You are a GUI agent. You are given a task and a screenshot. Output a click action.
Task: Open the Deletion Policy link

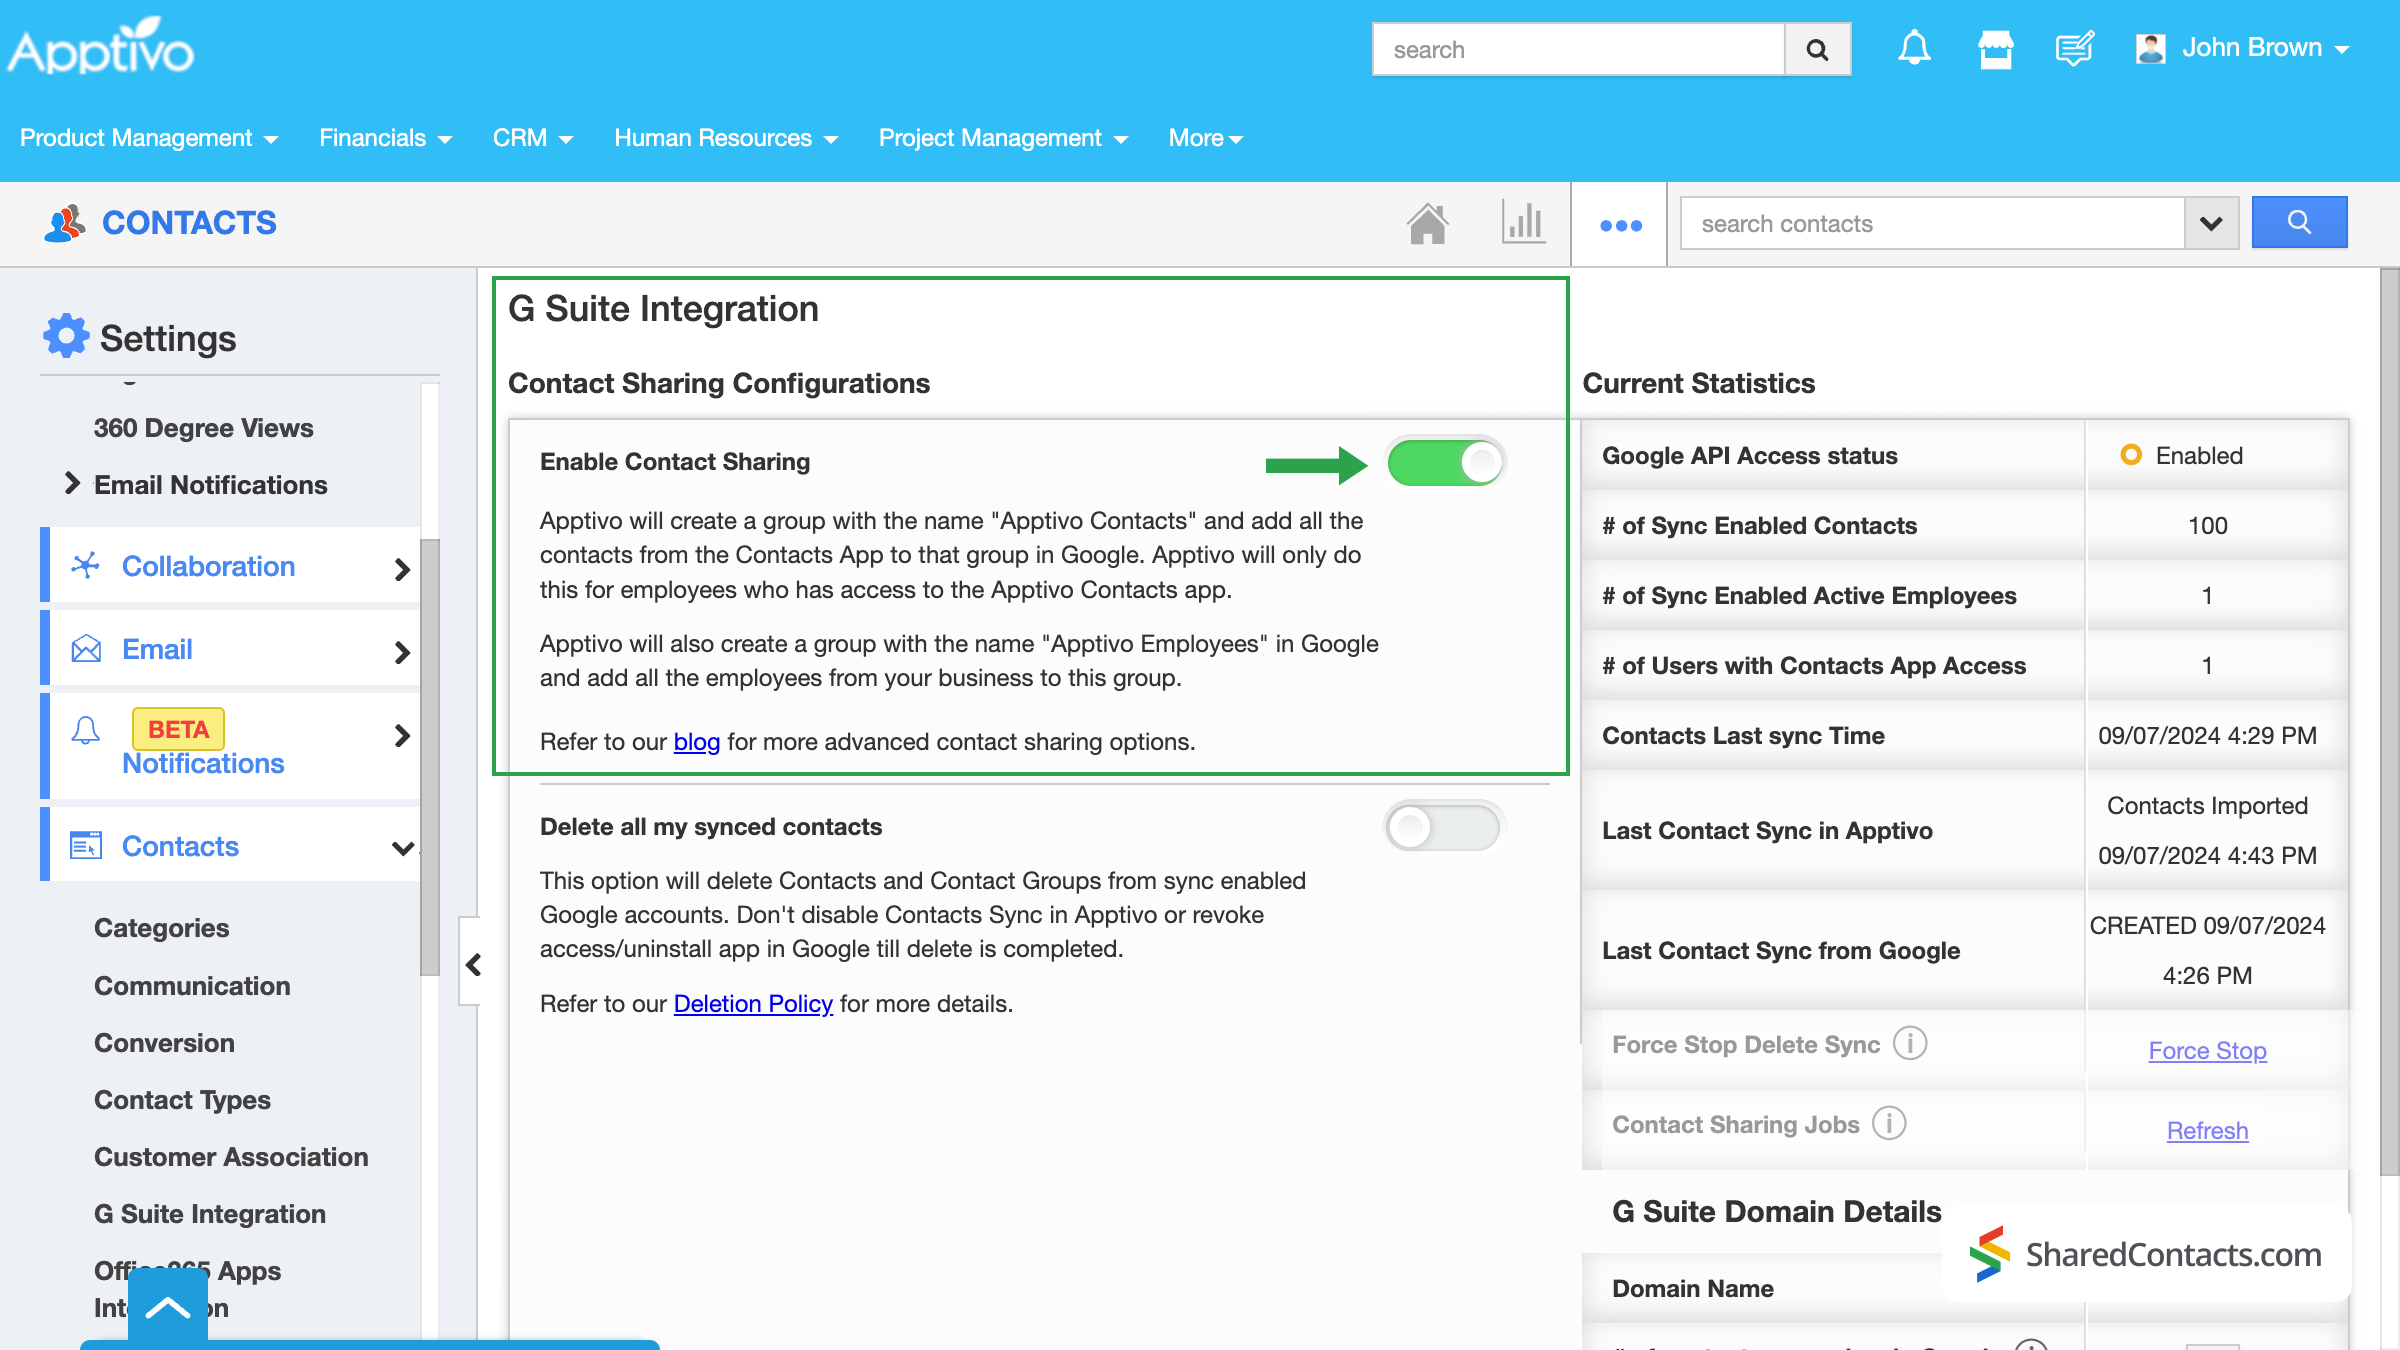[753, 1004]
